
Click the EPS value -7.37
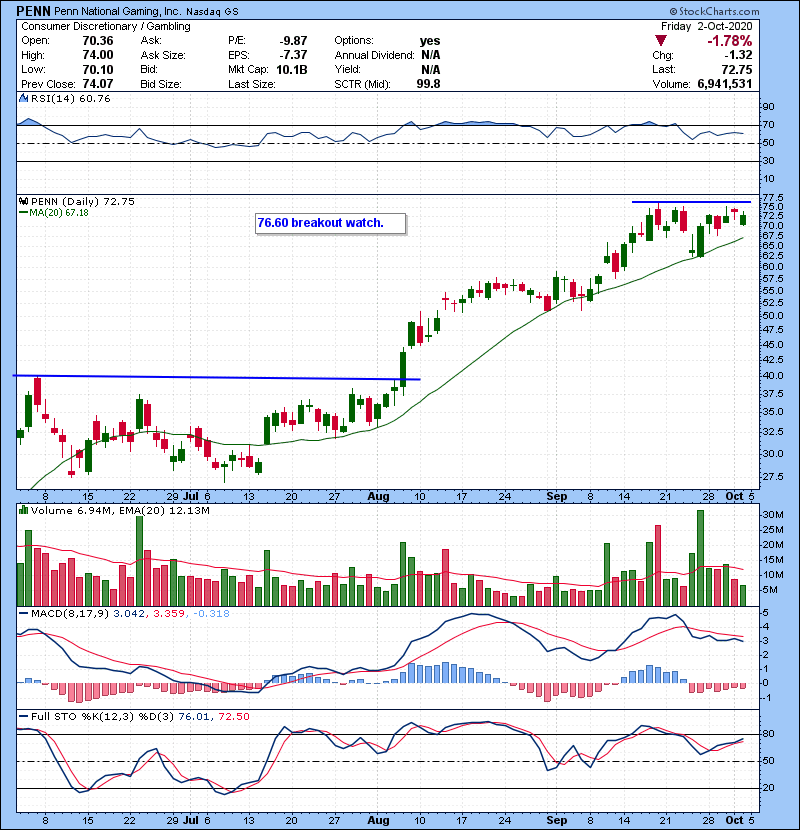(x=293, y=55)
